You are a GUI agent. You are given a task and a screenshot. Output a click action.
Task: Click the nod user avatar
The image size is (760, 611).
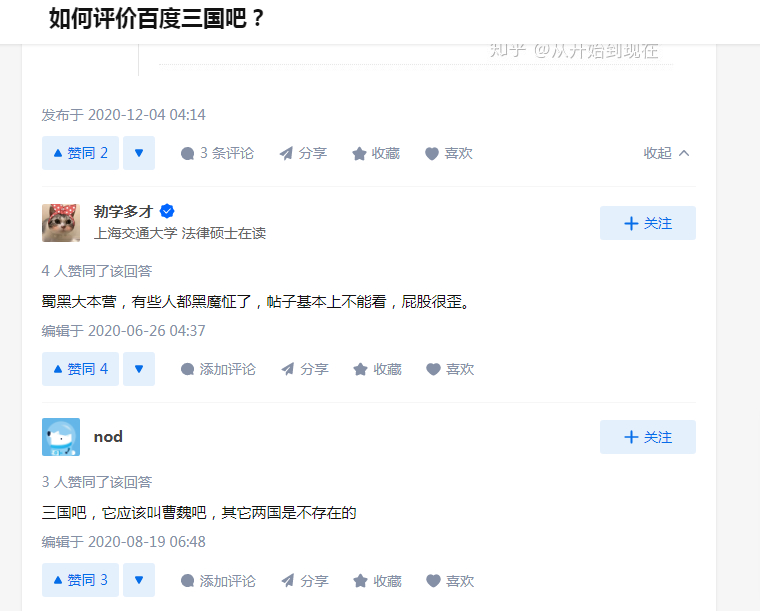click(x=61, y=437)
